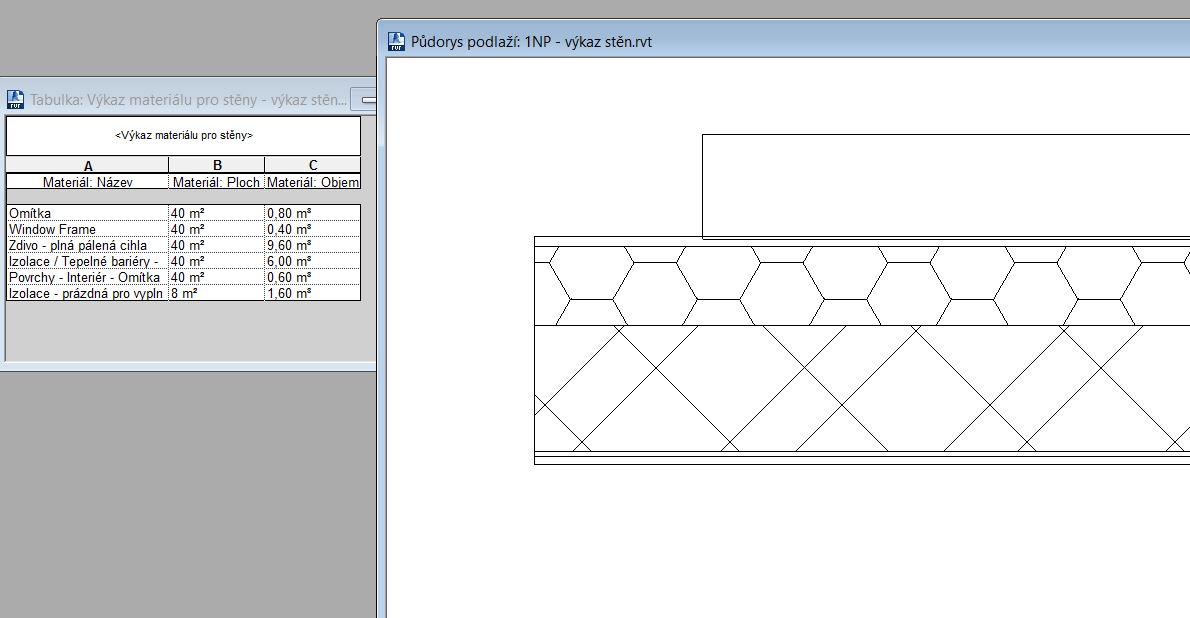Select column header A in the schedule
1190x618 pixels.
click(88, 165)
